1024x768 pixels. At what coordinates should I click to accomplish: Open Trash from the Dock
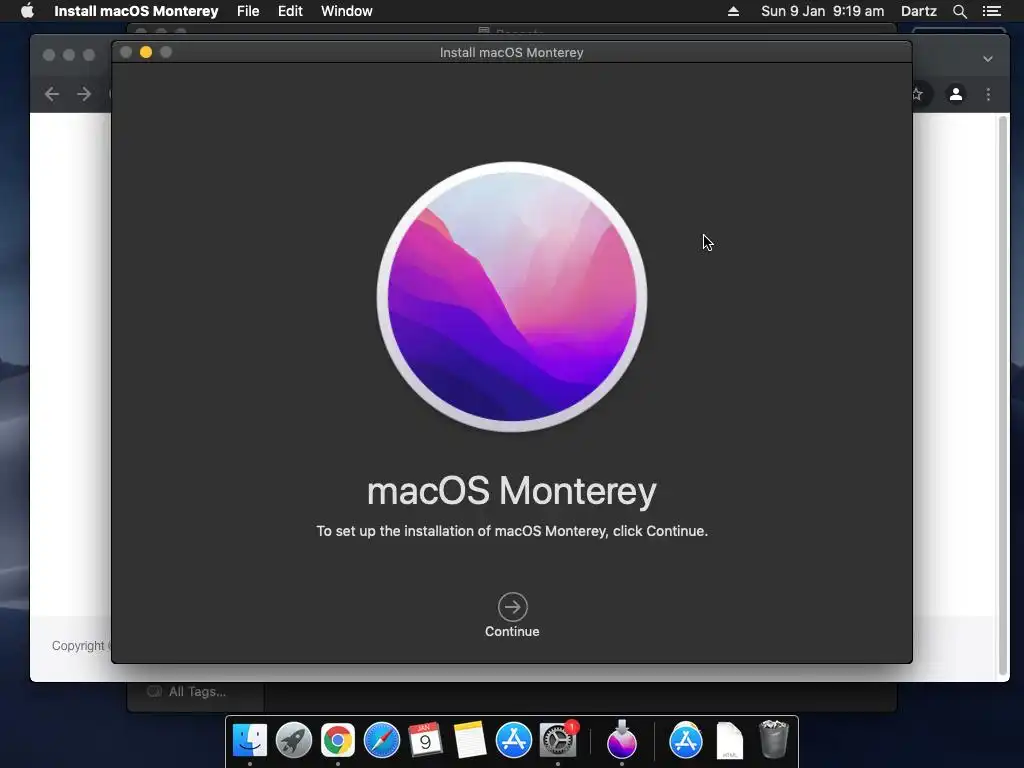coord(774,739)
